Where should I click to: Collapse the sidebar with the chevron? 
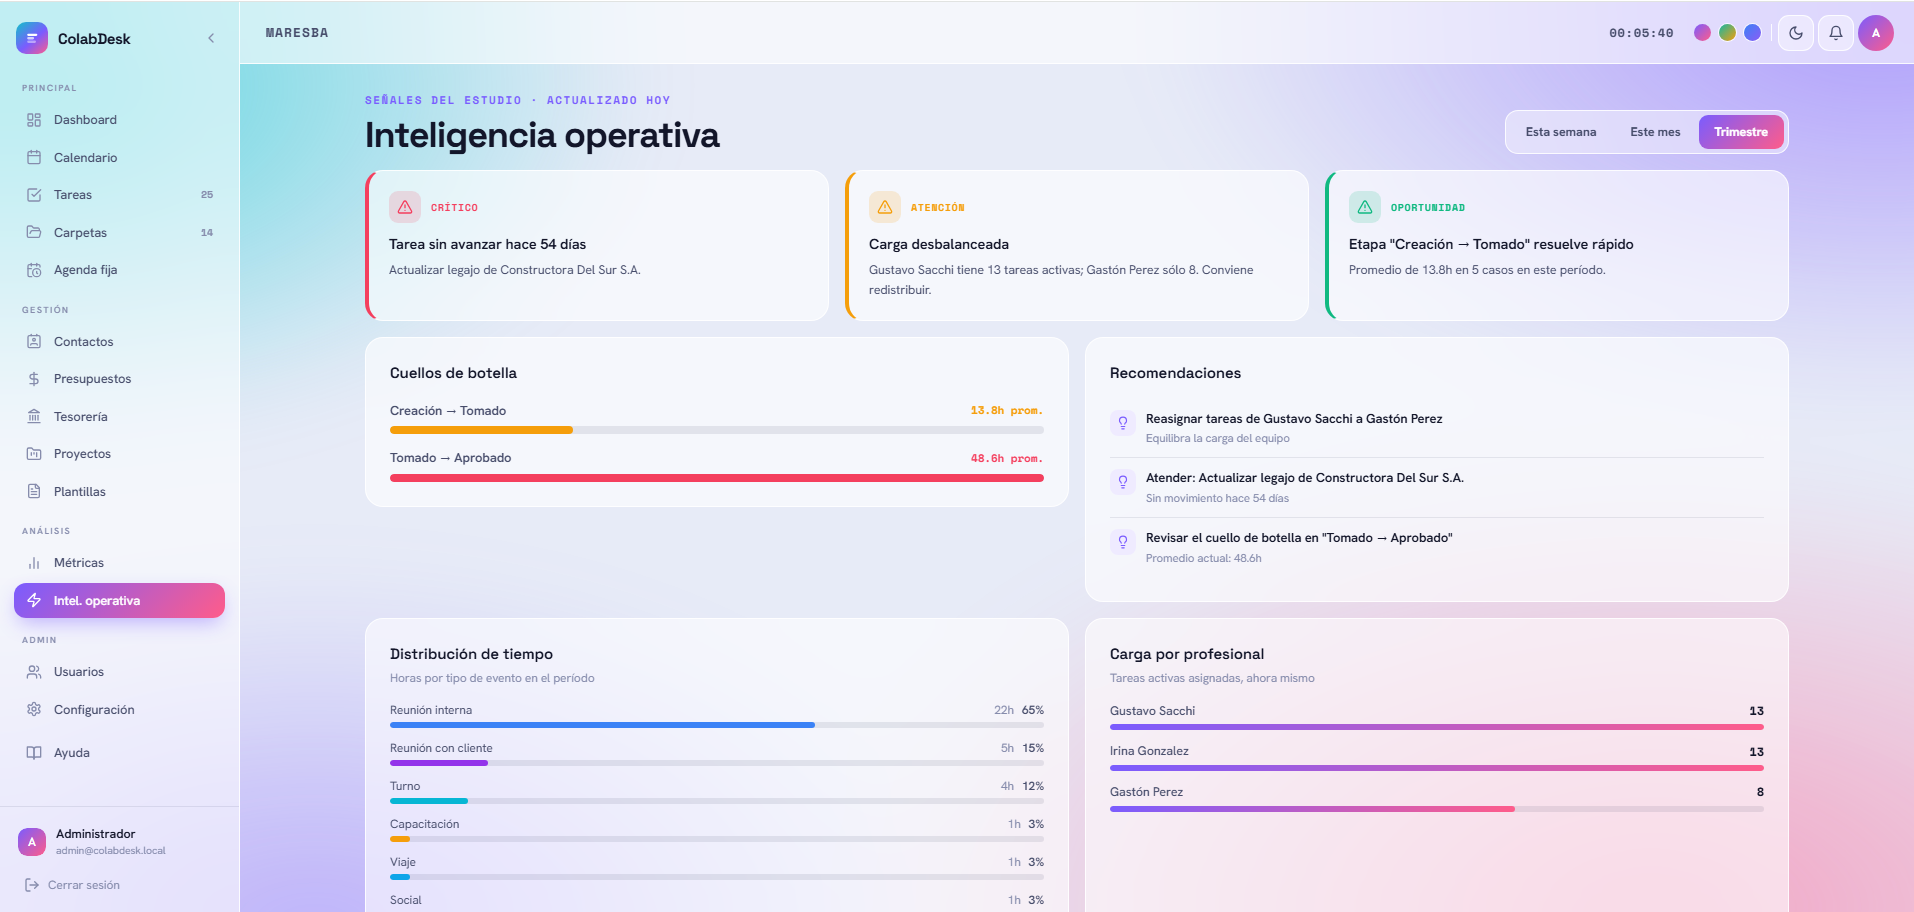click(x=211, y=38)
